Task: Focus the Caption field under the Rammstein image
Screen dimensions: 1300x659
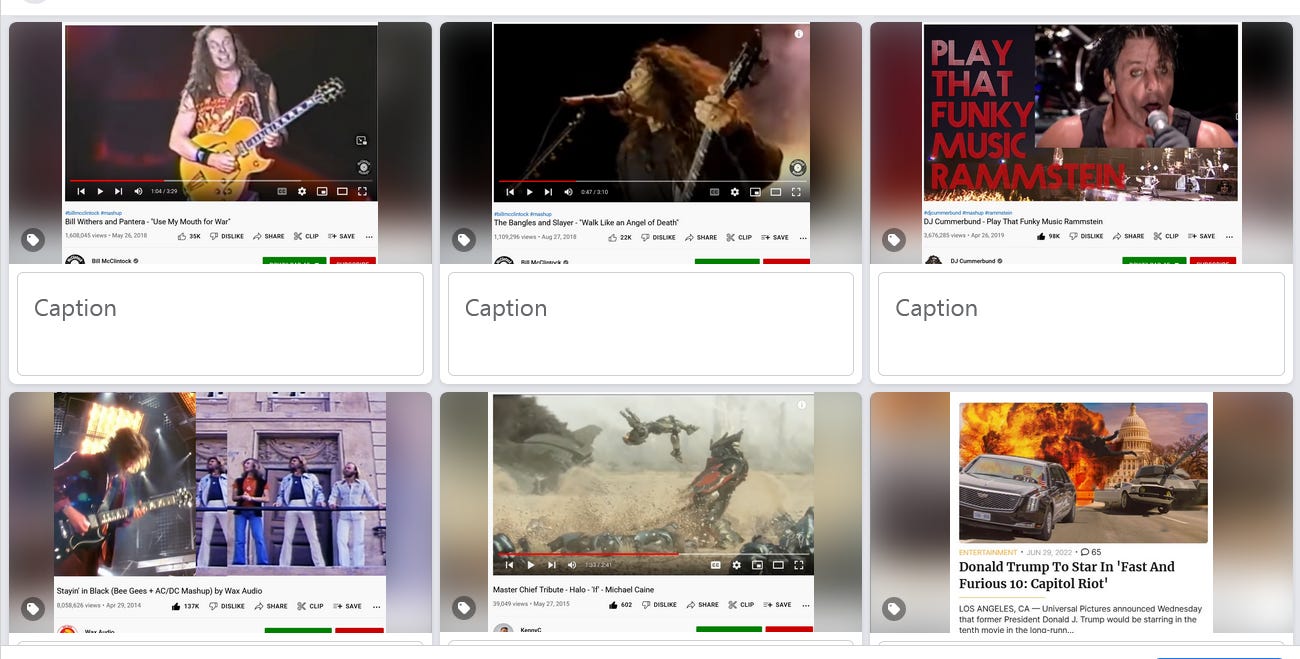Action: [x=1081, y=324]
